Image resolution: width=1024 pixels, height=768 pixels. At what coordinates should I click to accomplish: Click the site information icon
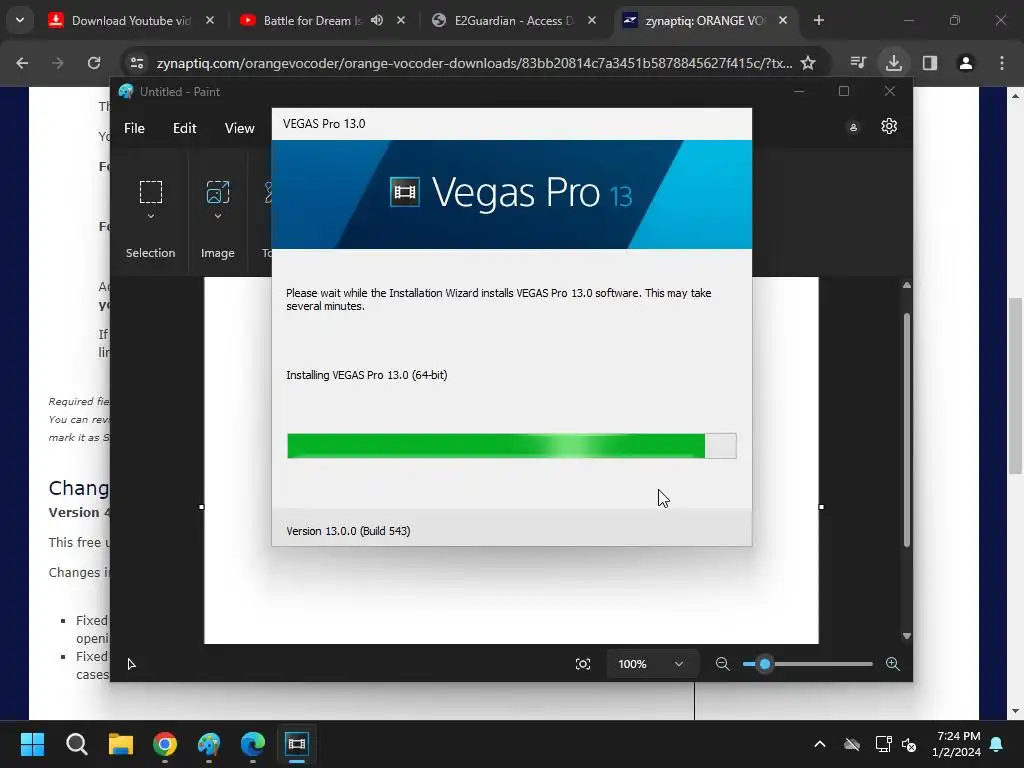point(136,63)
